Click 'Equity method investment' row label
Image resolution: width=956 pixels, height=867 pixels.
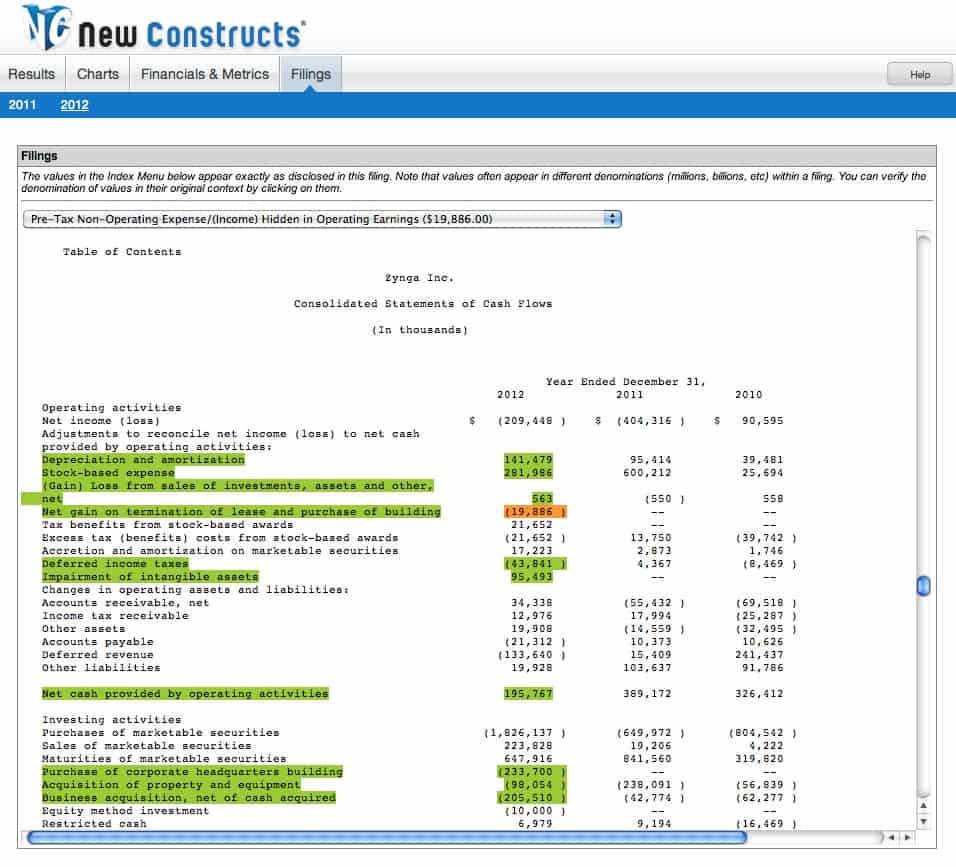126,811
